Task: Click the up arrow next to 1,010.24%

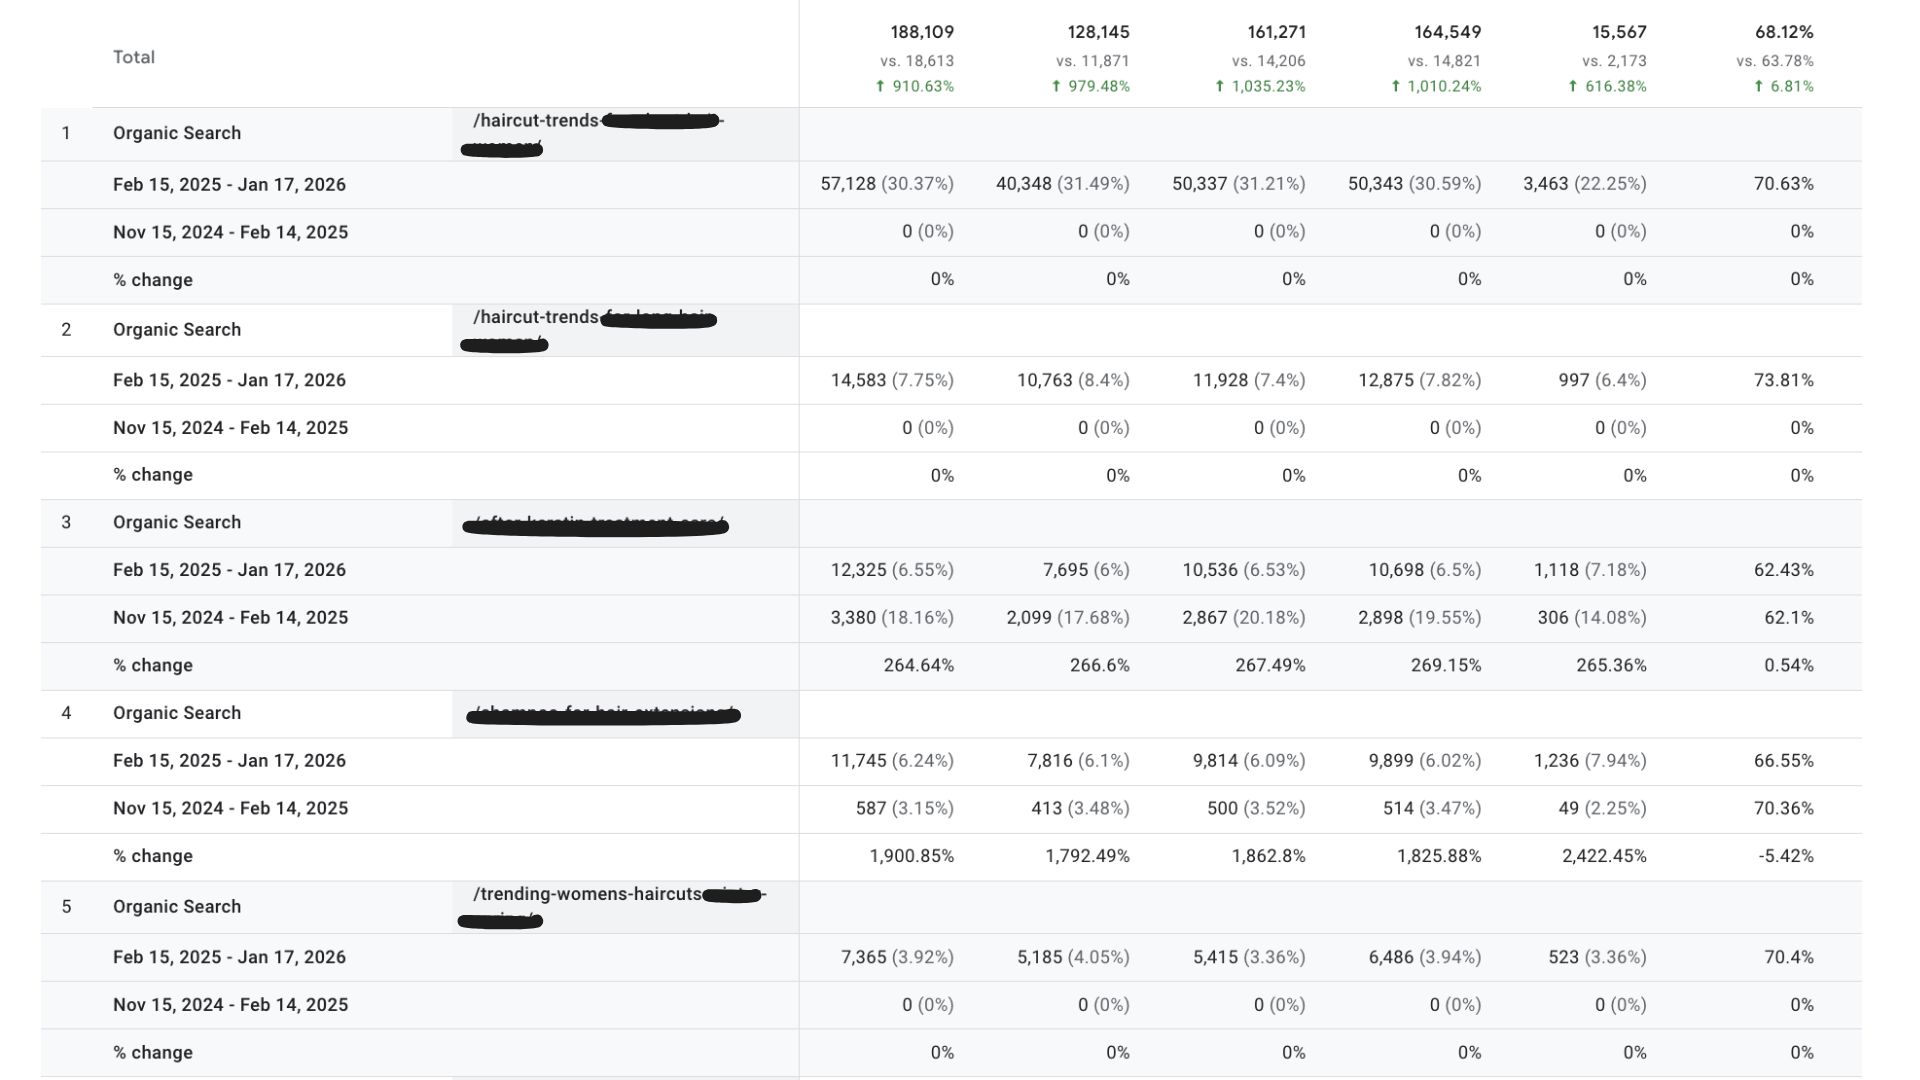Action: pyautogui.click(x=1395, y=87)
